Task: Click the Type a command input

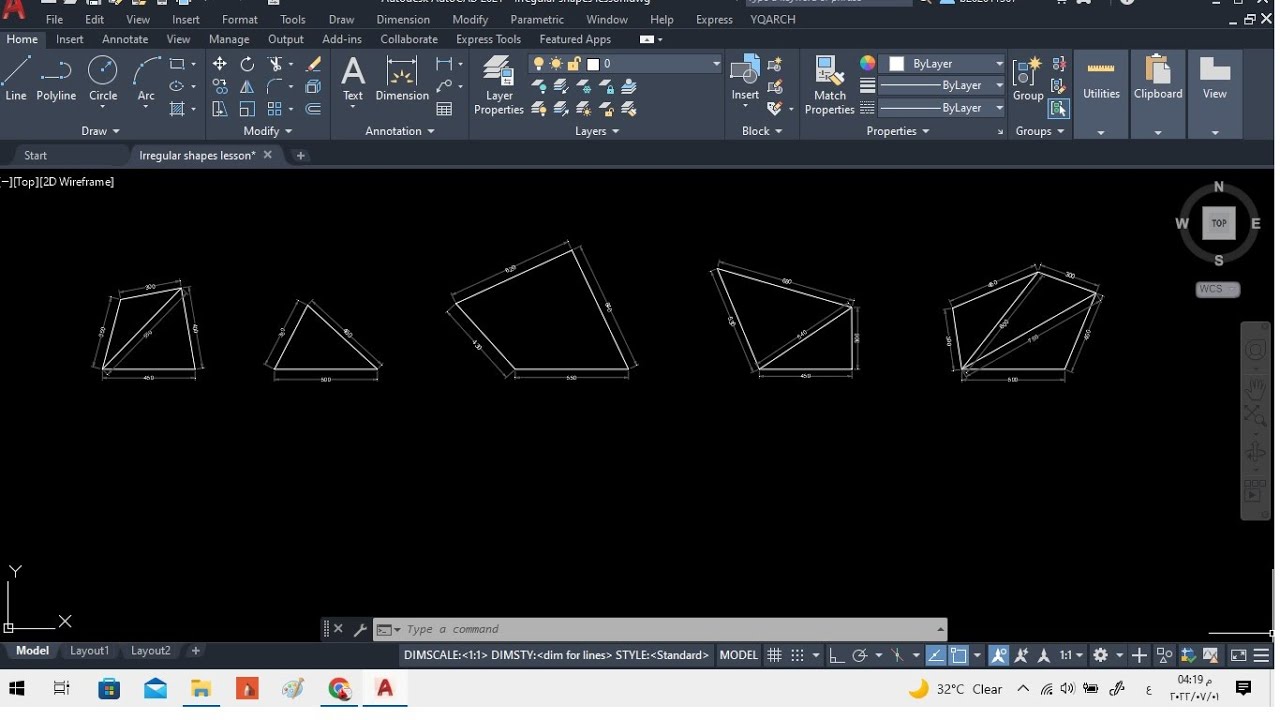Action: click(x=660, y=630)
